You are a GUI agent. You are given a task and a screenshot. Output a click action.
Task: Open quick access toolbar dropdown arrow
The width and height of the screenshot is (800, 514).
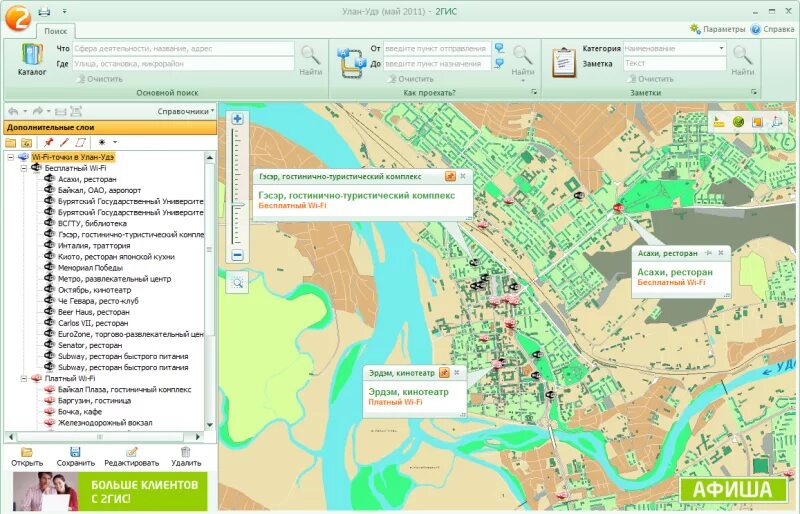click(x=64, y=11)
